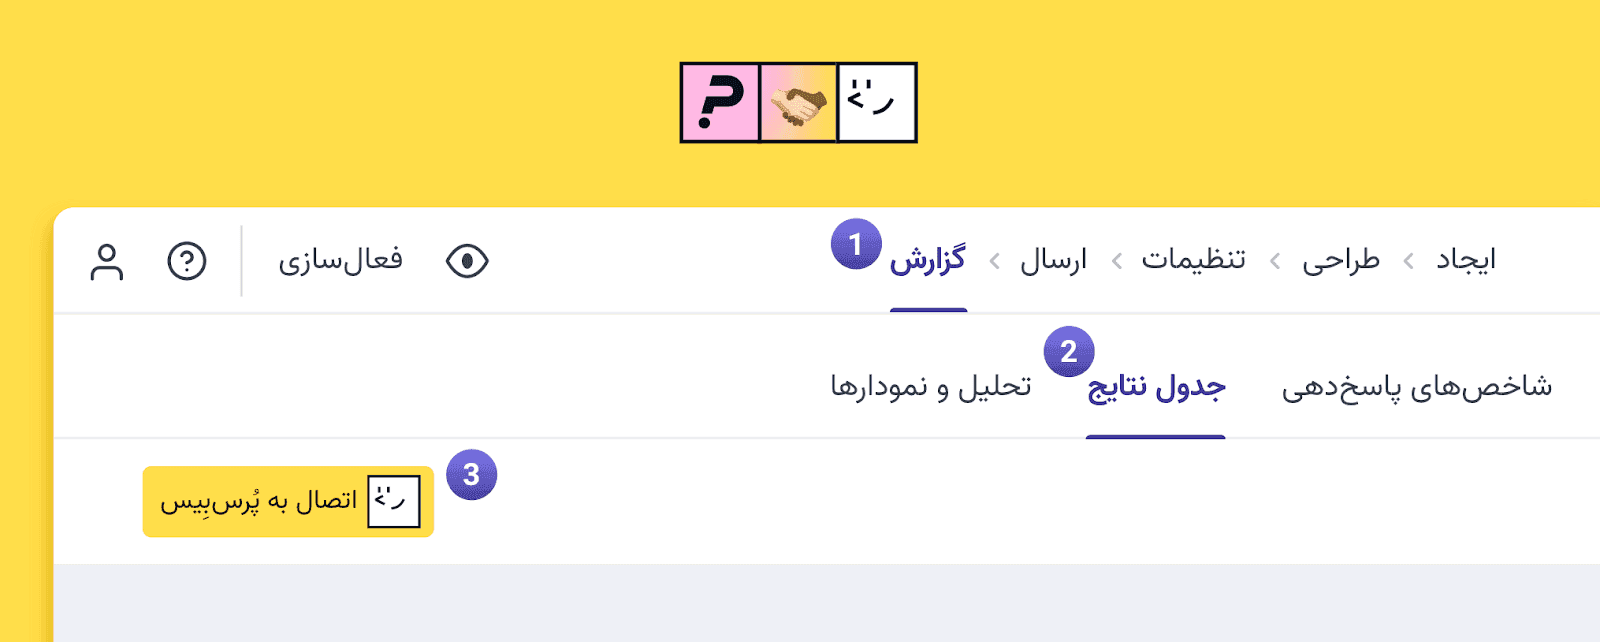Screen dimensions: 1600x642
Task: Click the user profile icon
Action: (x=107, y=262)
